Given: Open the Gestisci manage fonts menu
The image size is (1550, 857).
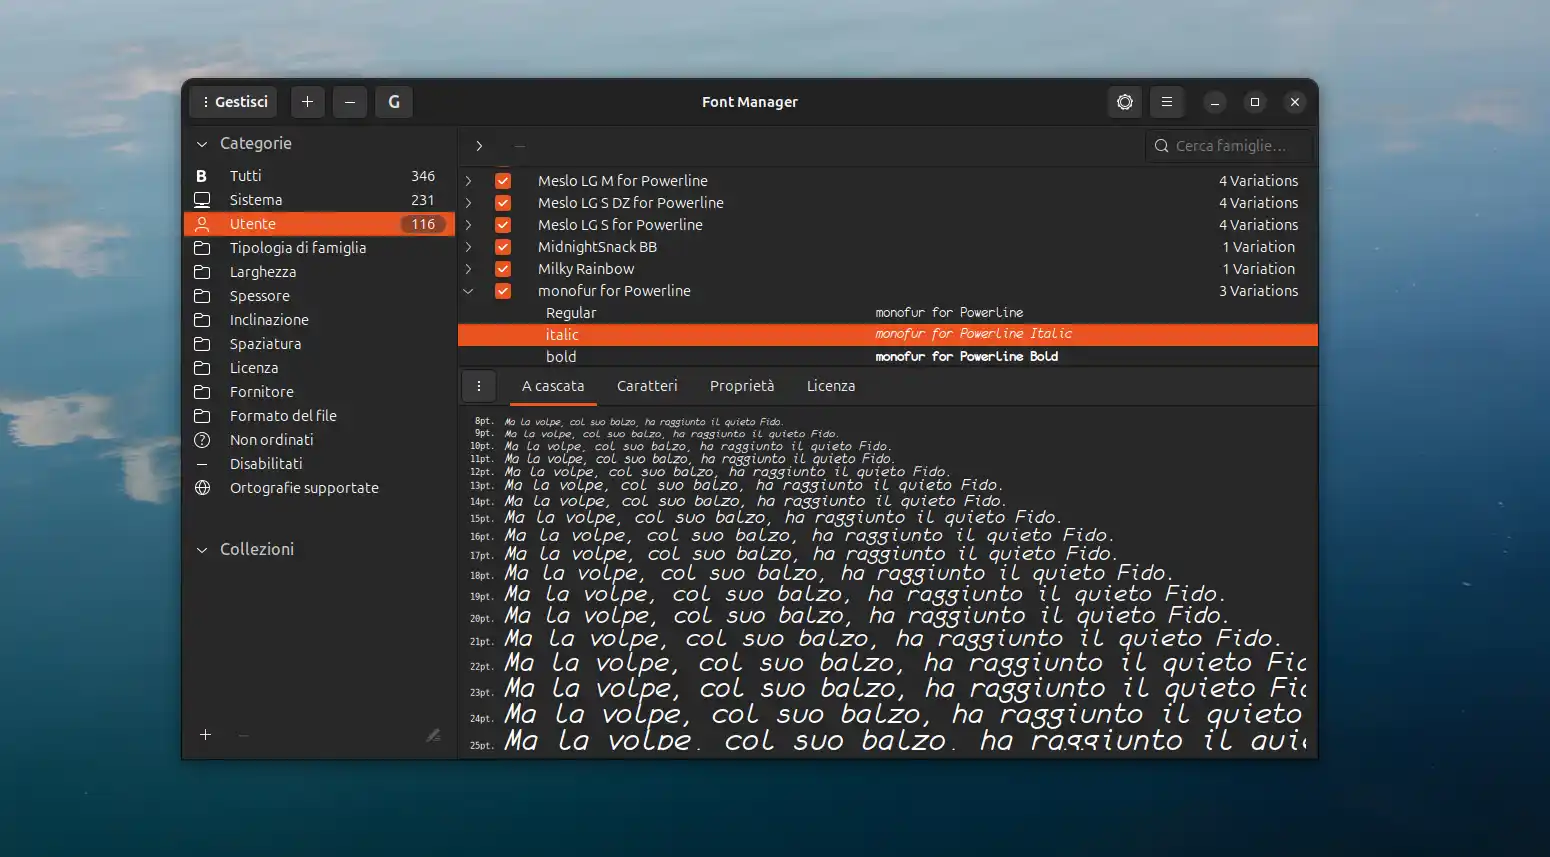Looking at the screenshot, I should (x=232, y=101).
